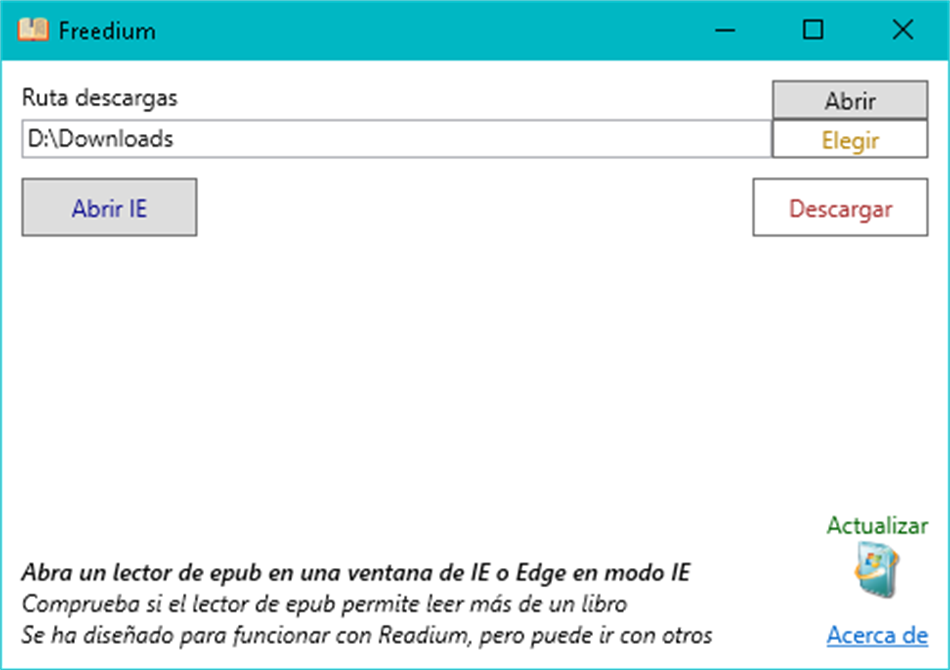Minimize the Freedium window
This screenshot has width=950, height=670.
(x=724, y=31)
